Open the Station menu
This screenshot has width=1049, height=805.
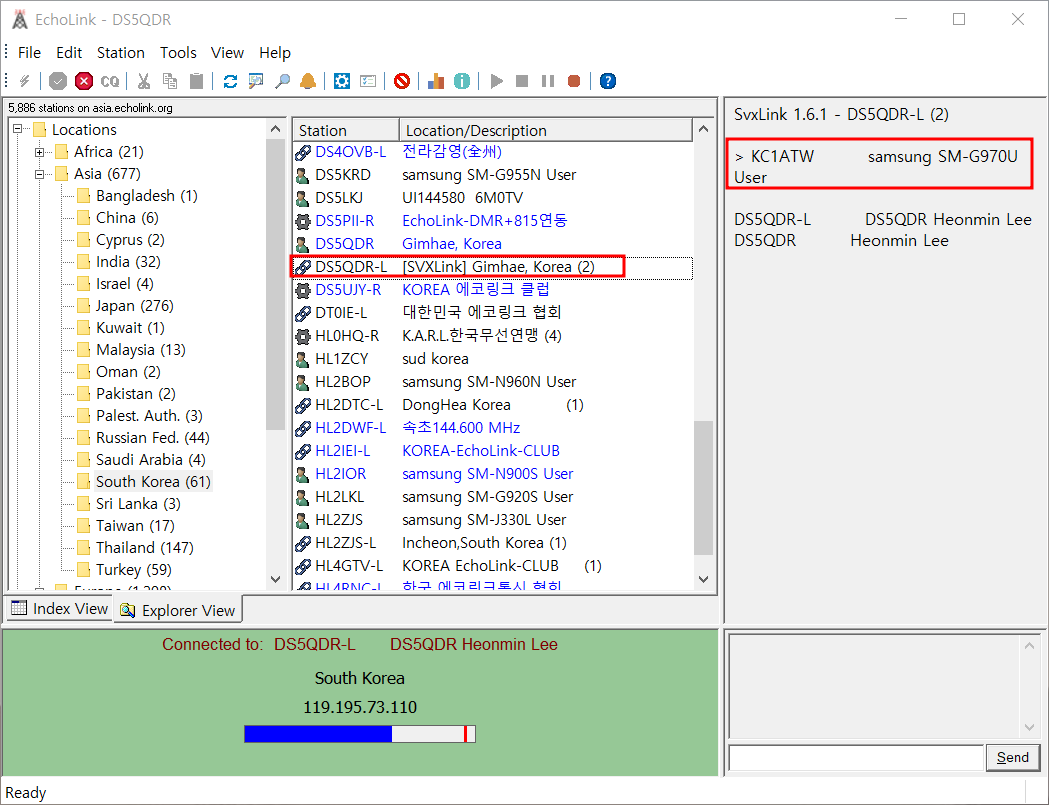[120, 52]
